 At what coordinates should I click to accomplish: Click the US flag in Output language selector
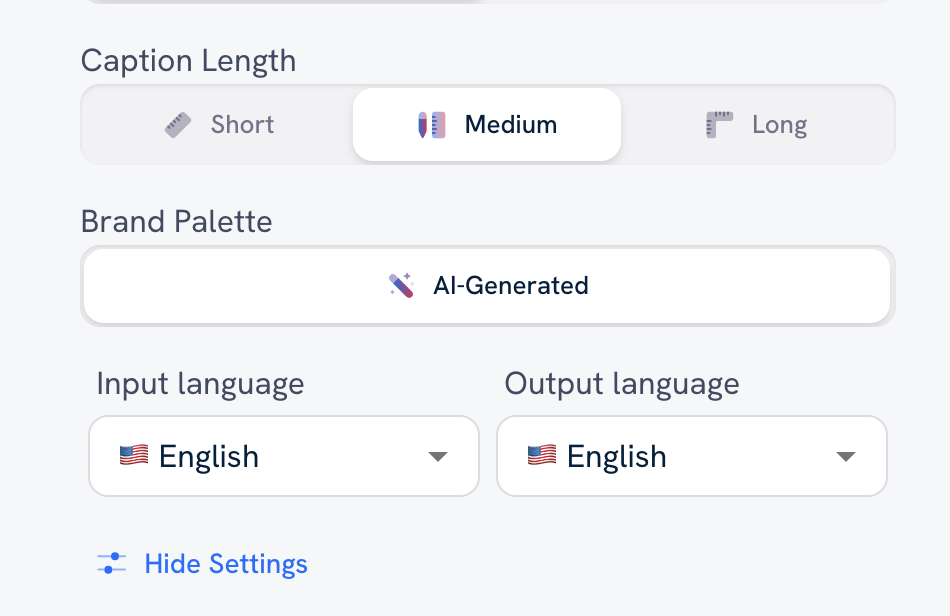(x=542, y=456)
